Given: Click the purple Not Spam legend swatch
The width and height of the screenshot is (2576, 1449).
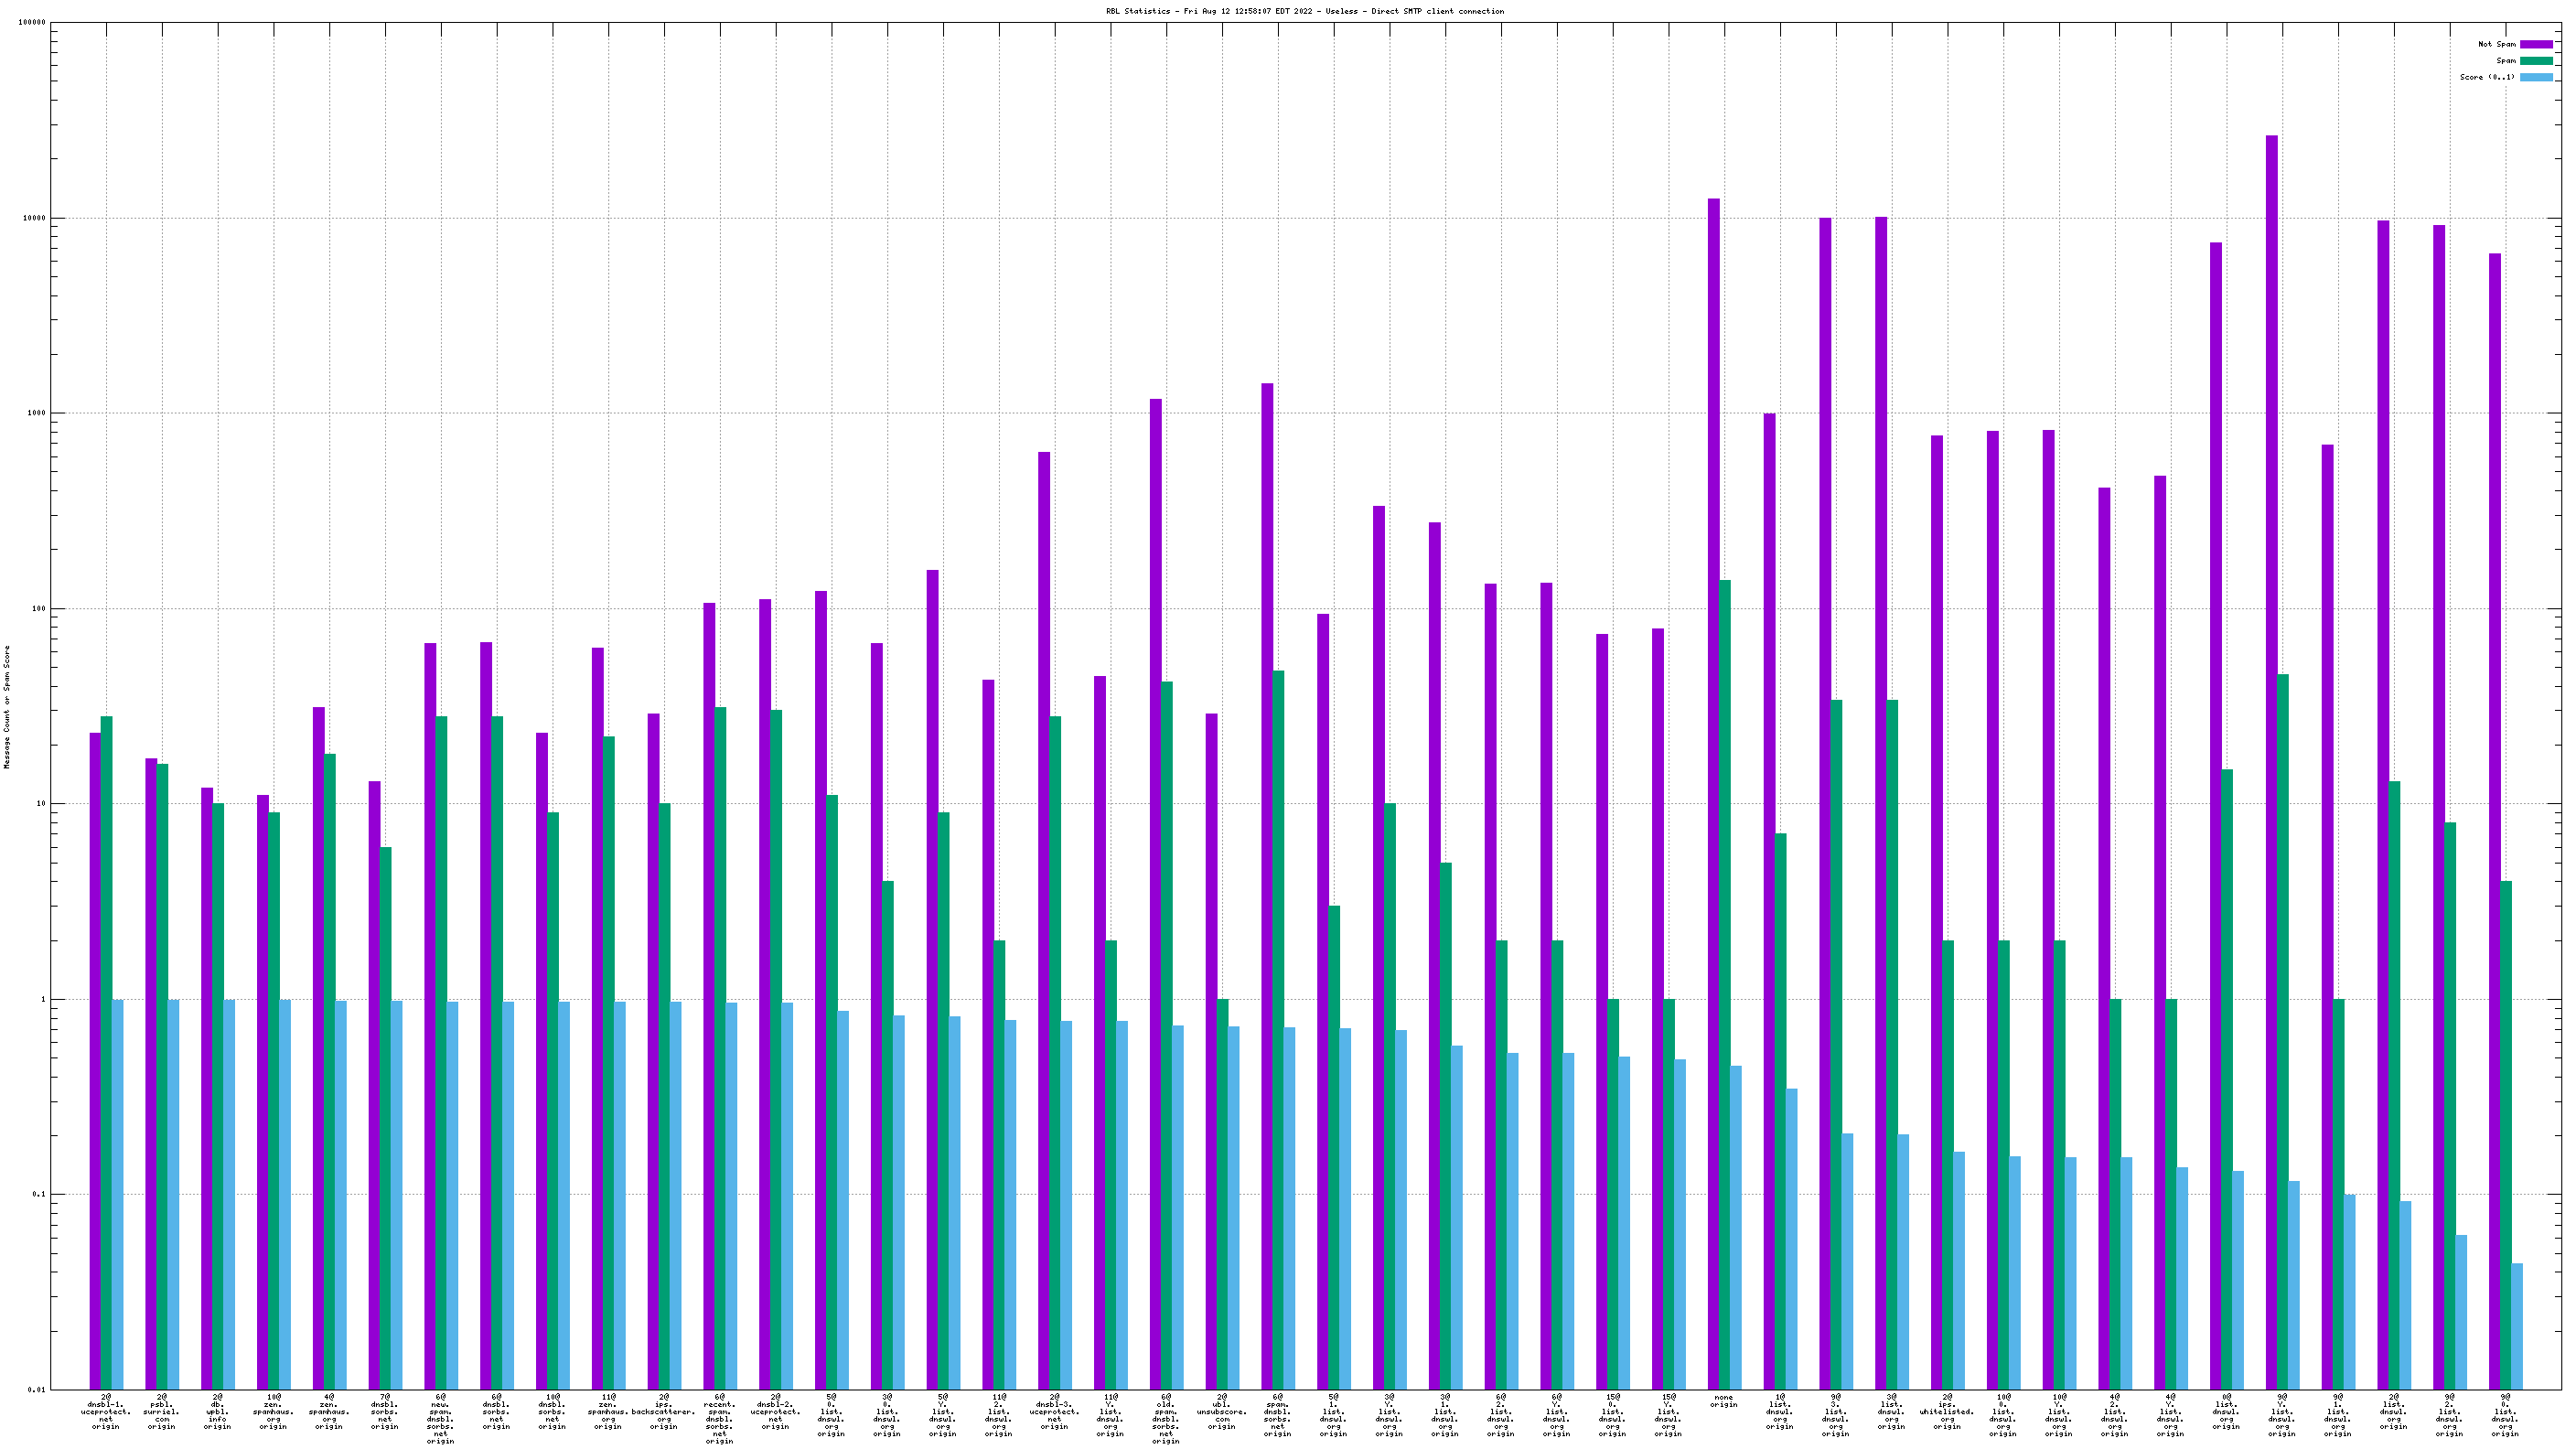Looking at the screenshot, I should (2535, 44).
